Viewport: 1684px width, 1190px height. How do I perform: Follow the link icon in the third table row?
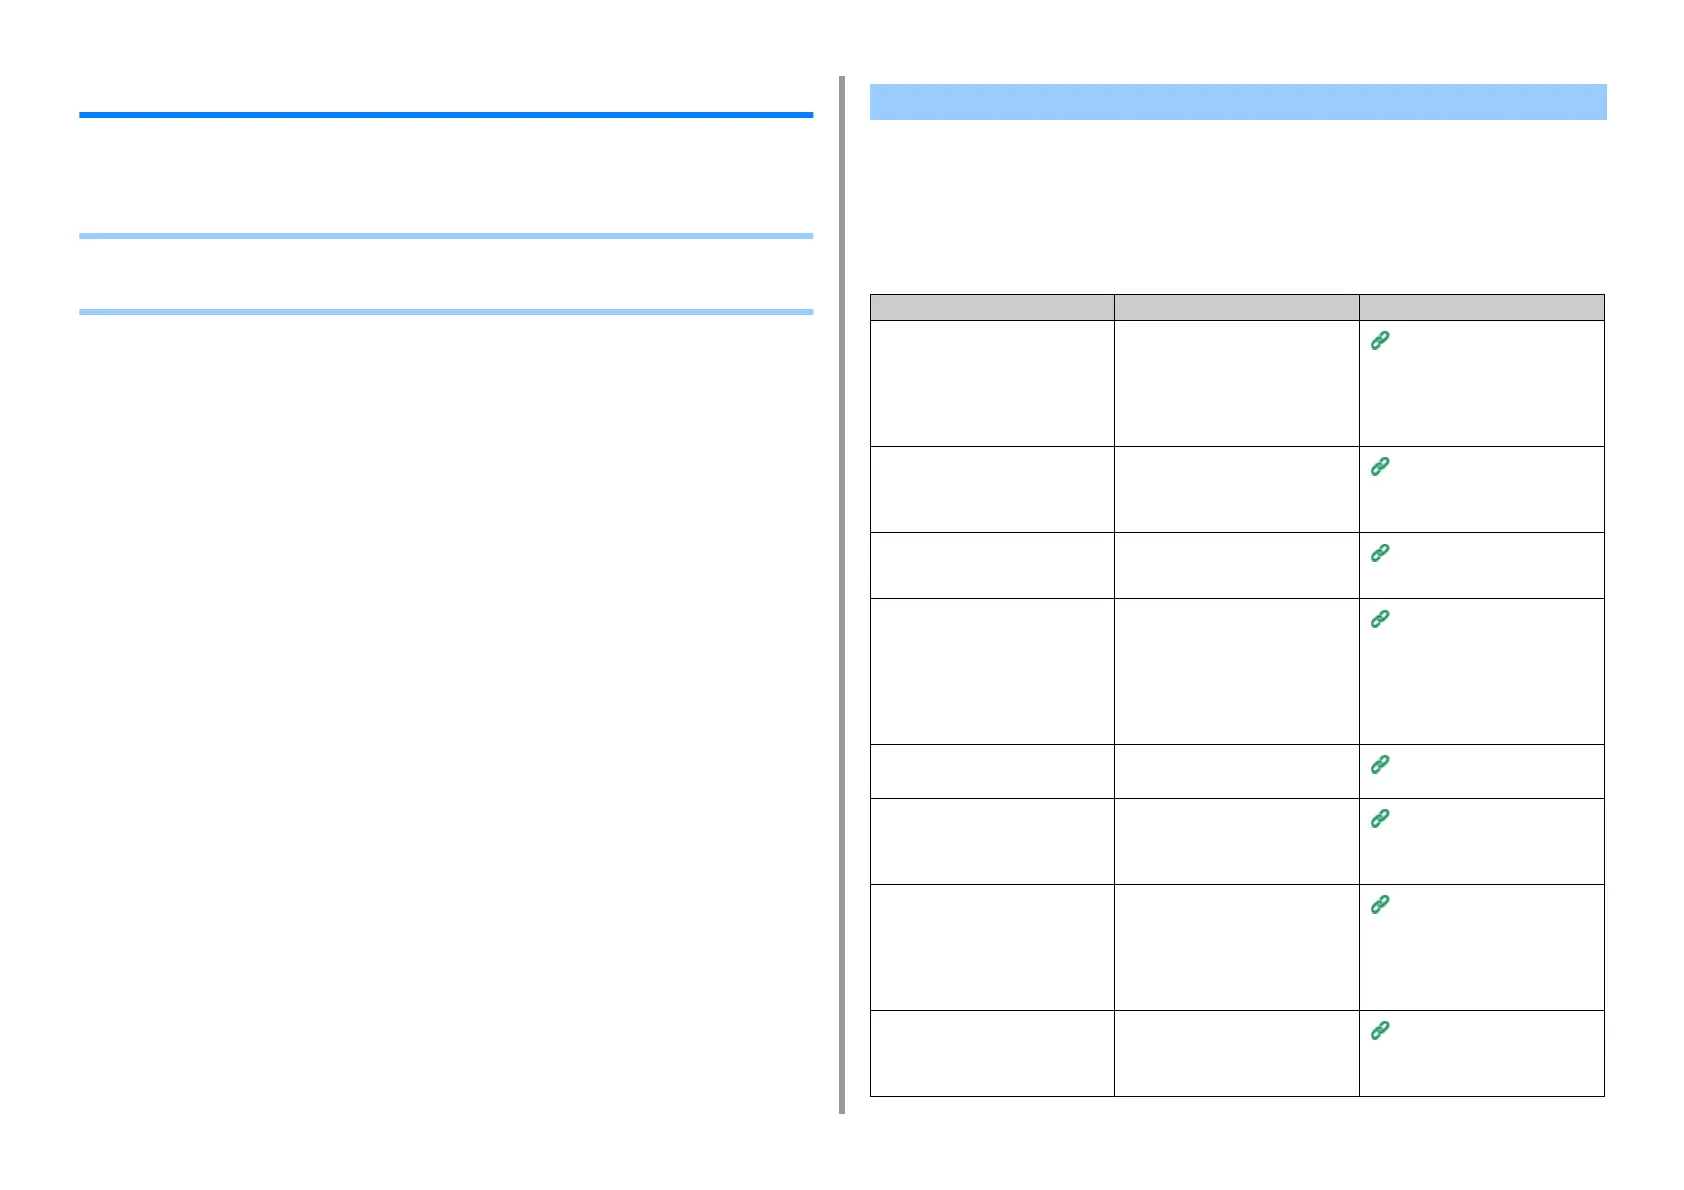(1380, 553)
